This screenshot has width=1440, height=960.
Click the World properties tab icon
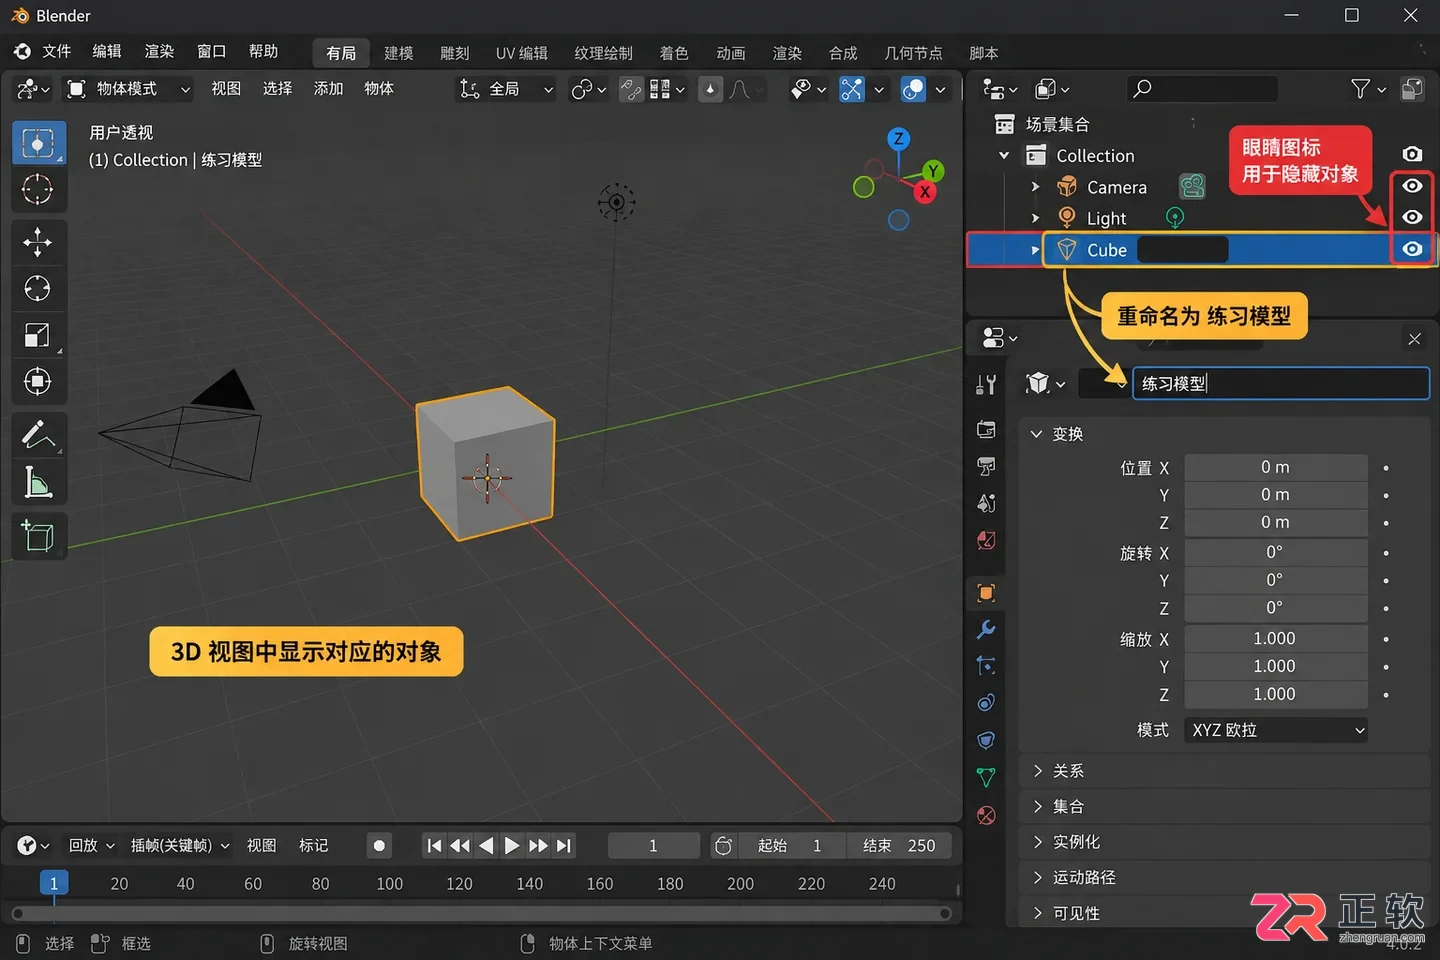click(x=986, y=540)
